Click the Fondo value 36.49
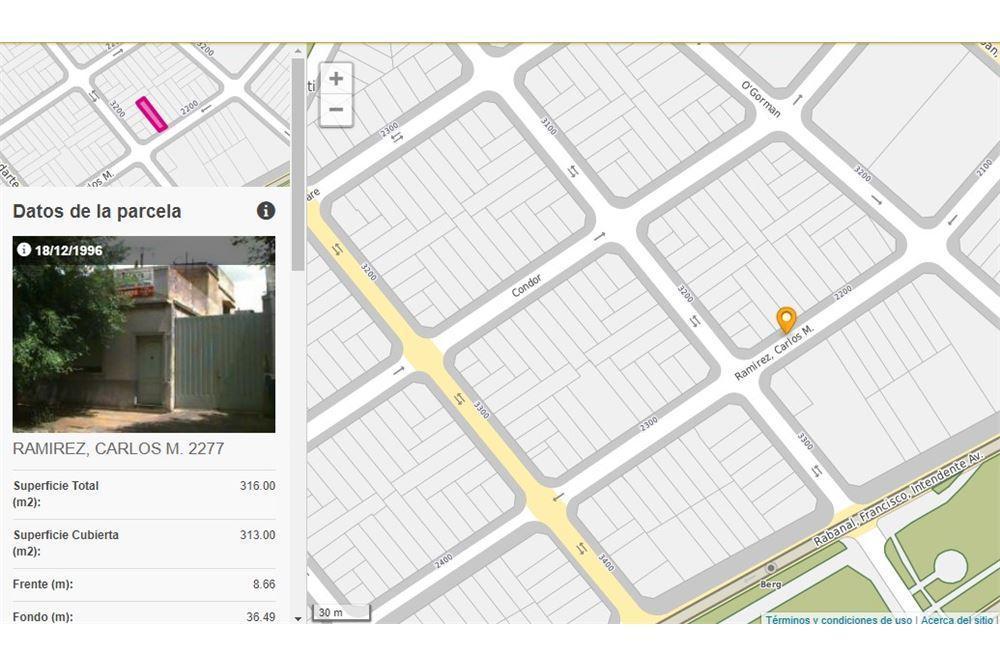Image resolution: width=1000 pixels, height=667 pixels. [x=261, y=617]
